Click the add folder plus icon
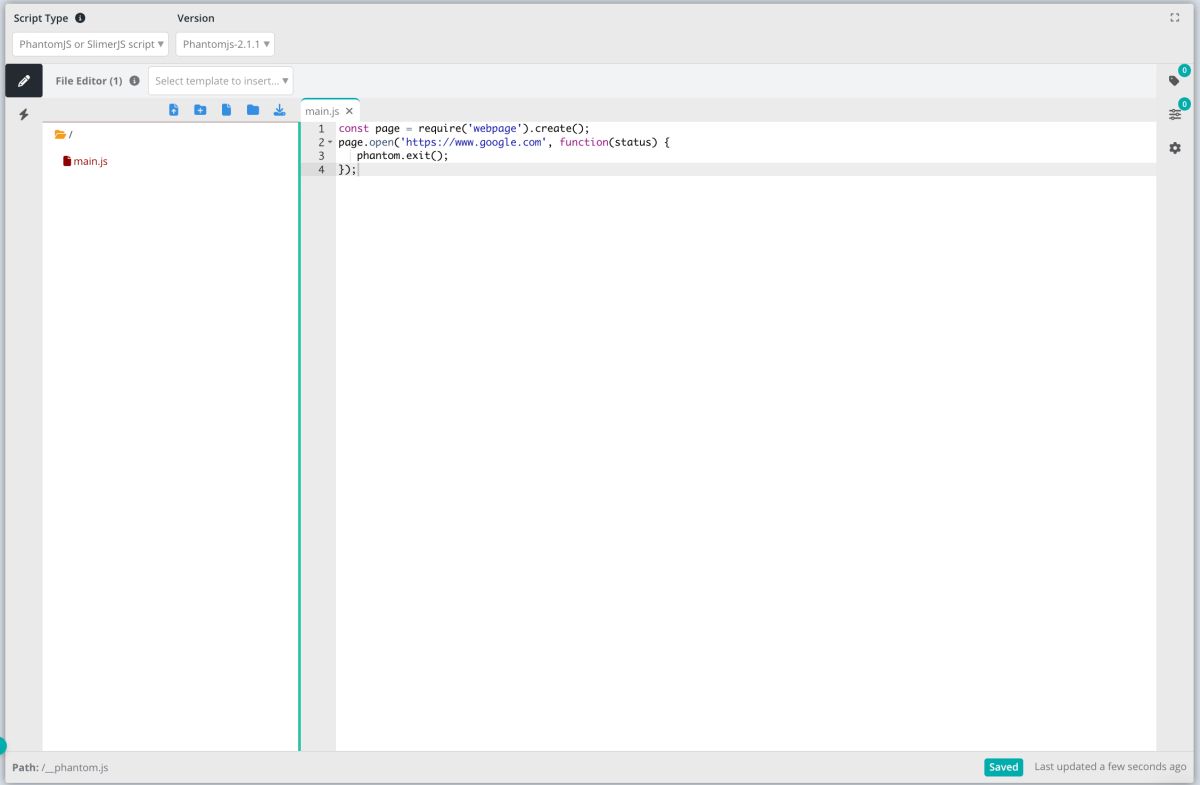This screenshot has height=785, width=1200. 200,110
